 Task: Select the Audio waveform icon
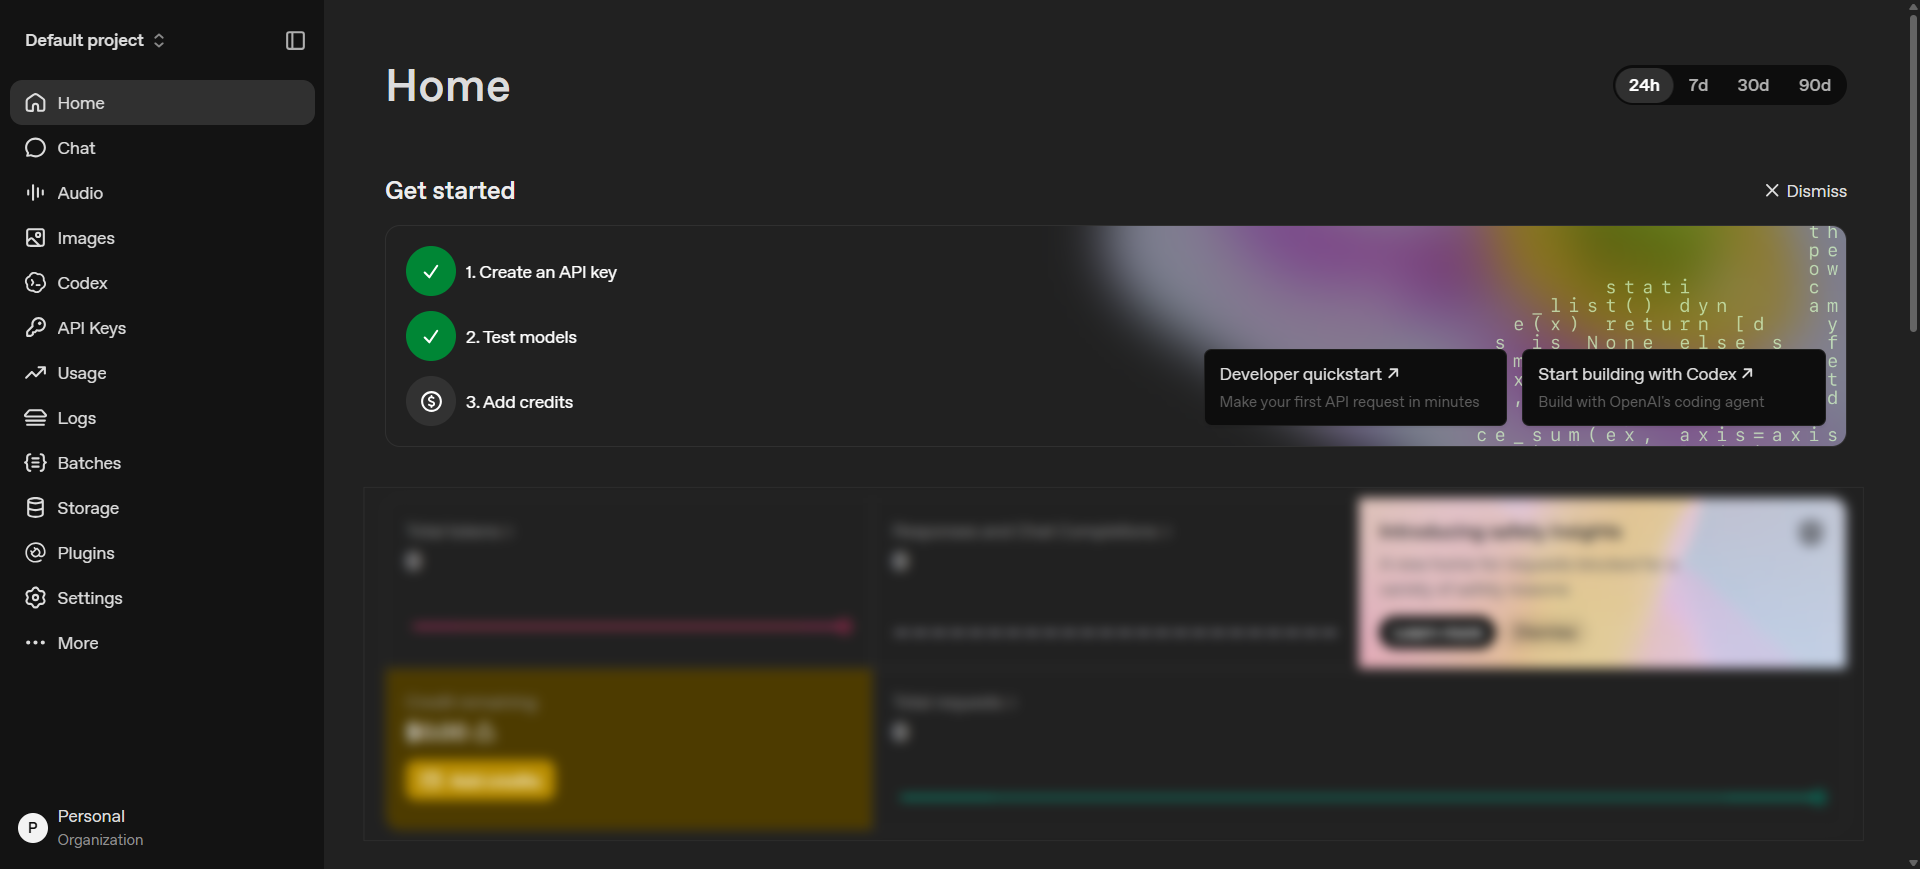(36, 193)
